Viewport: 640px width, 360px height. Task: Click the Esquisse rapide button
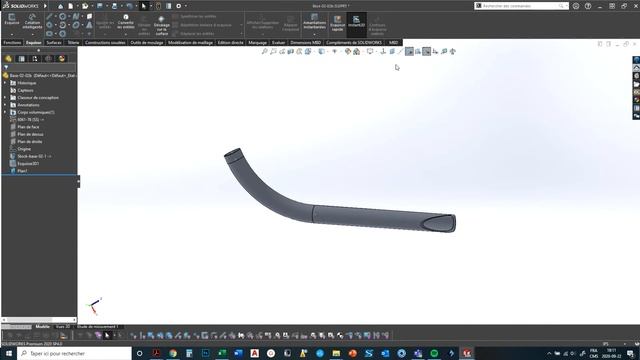(338, 24)
